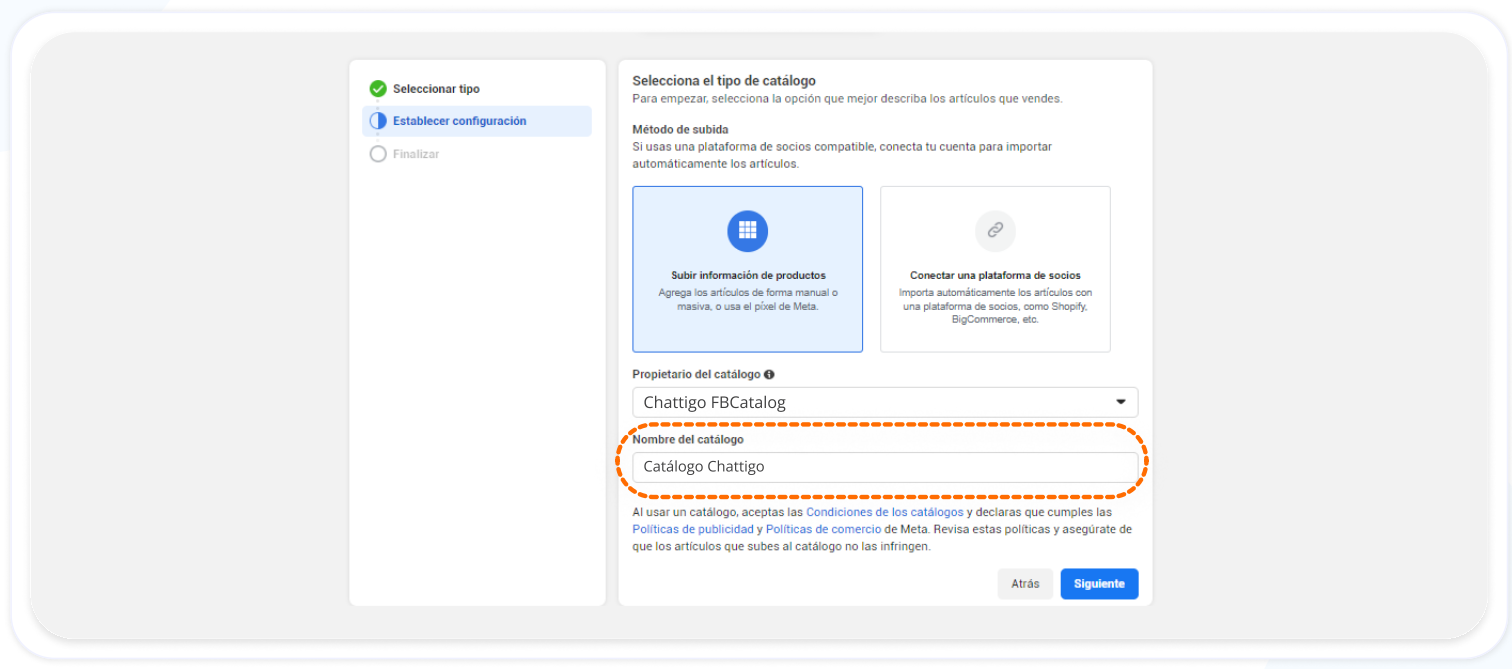The height and width of the screenshot is (669, 1512).
Task: Select the Establecer configuración step label
Action: [x=459, y=121]
